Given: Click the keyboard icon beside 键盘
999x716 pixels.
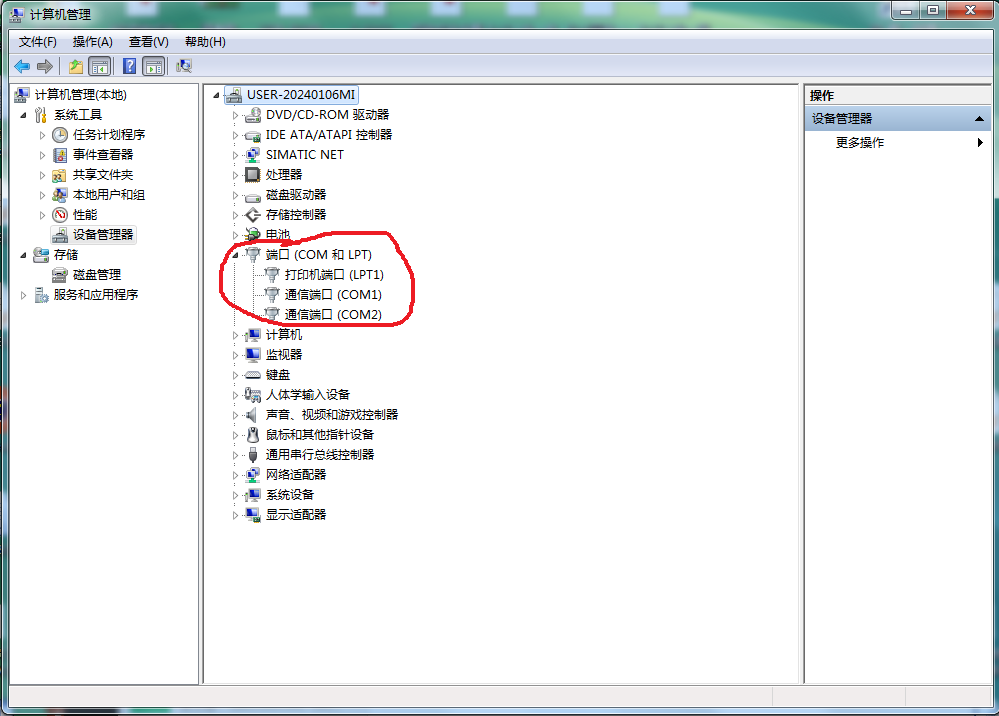Looking at the screenshot, I should tap(253, 375).
